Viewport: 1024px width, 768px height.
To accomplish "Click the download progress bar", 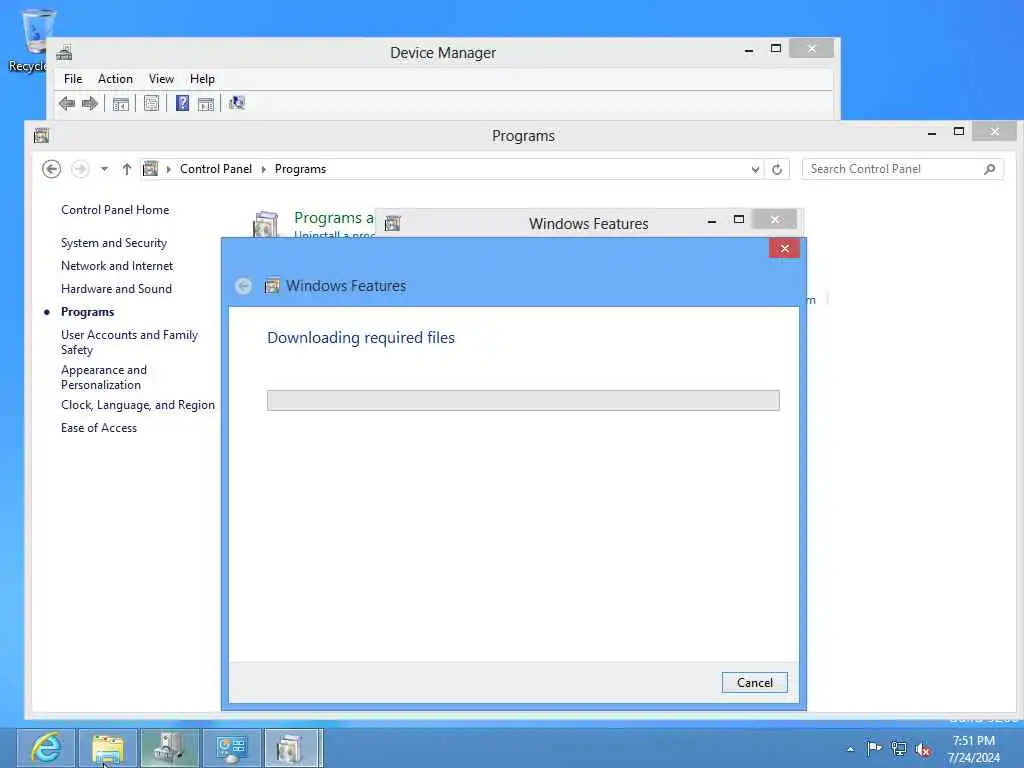I will point(523,400).
